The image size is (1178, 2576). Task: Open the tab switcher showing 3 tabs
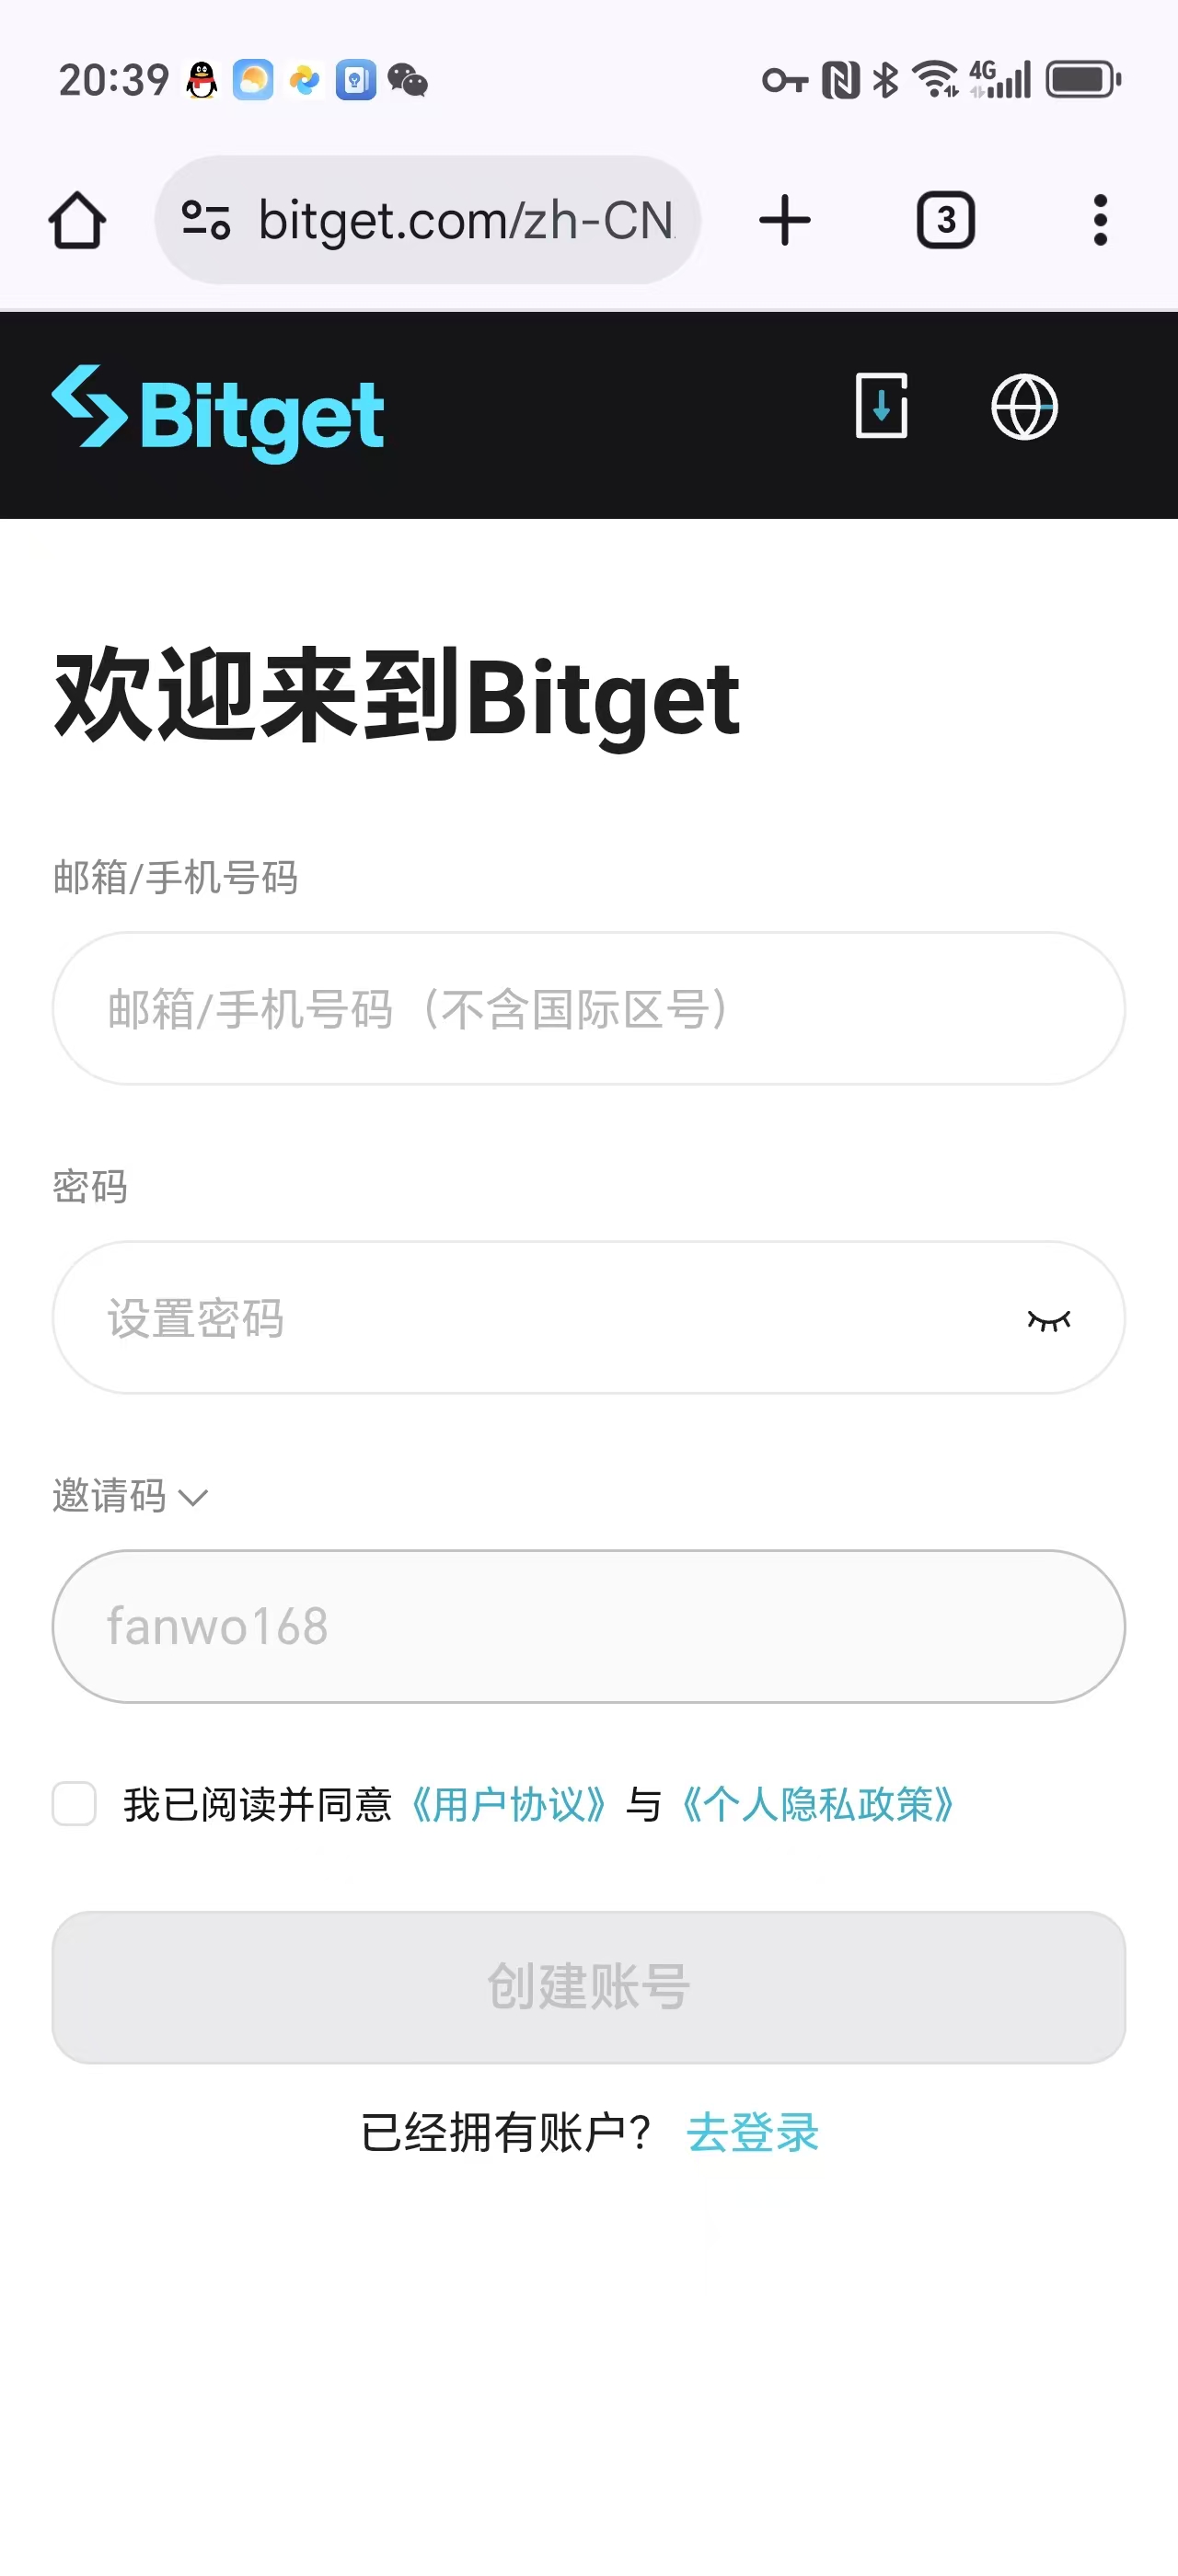pos(945,220)
